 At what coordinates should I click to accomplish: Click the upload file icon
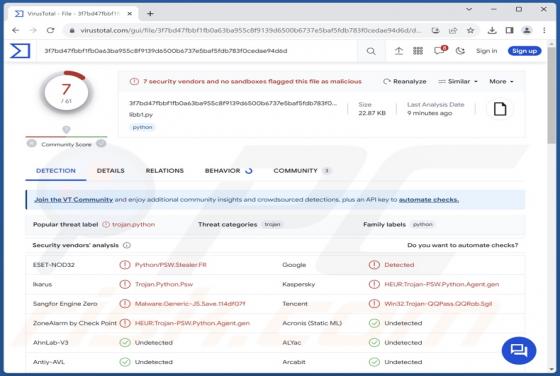[x=399, y=51]
